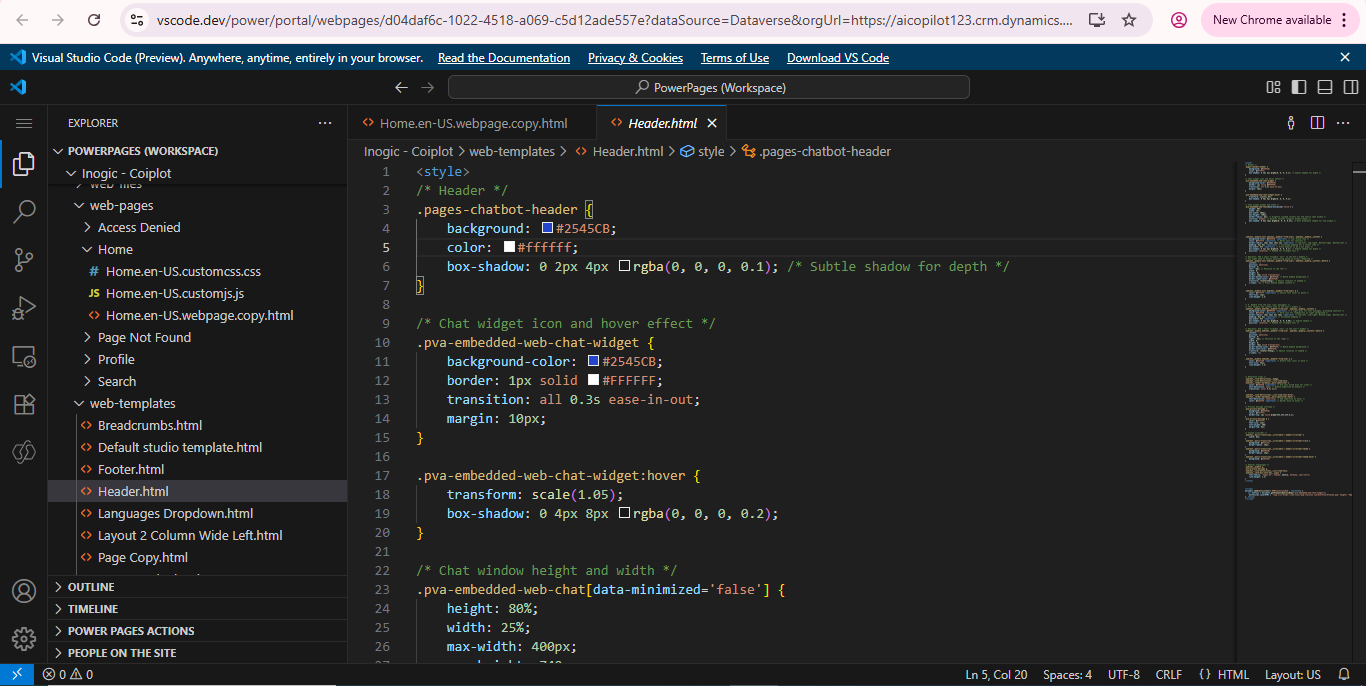Open the Extensions view
Screen dimensions: 1366x686
(24, 404)
